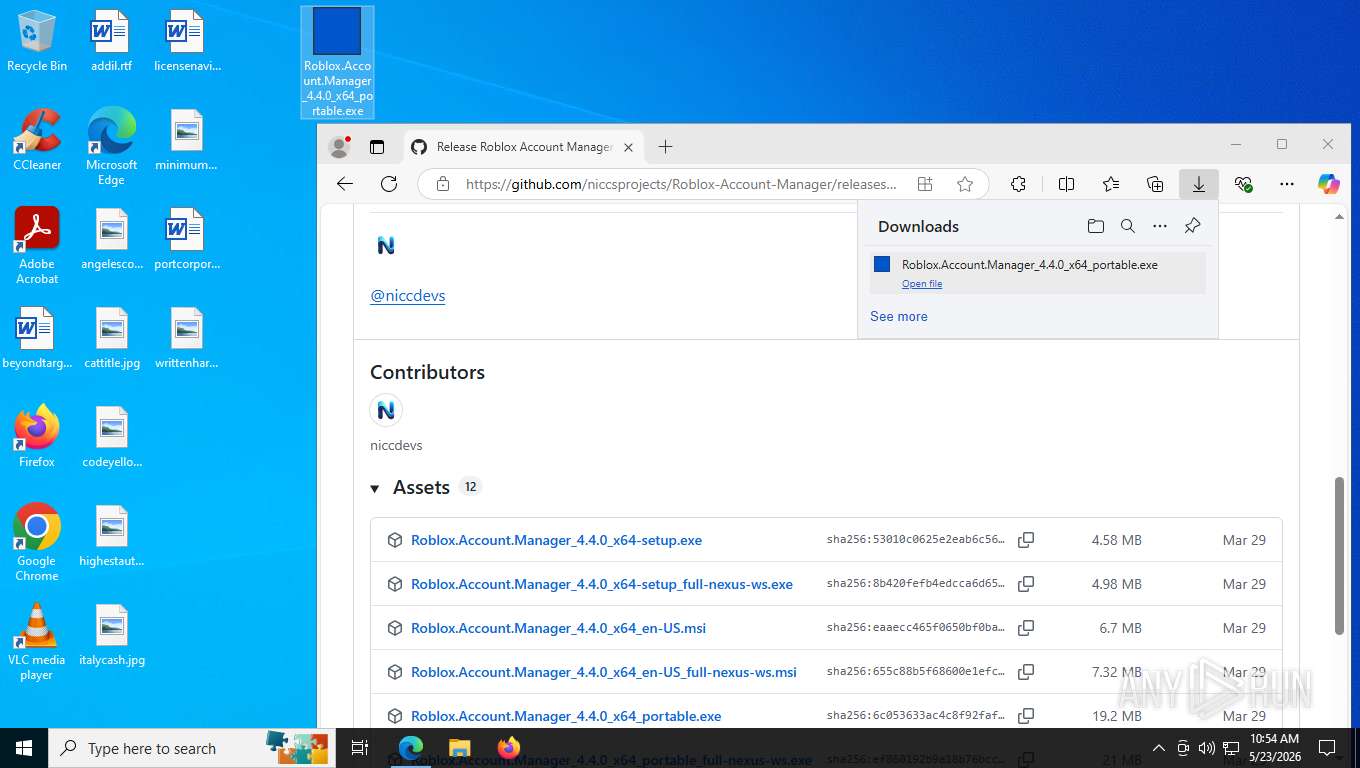Go back using the browser back arrow
This screenshot has width=1360, height=768.
[345, 184]
